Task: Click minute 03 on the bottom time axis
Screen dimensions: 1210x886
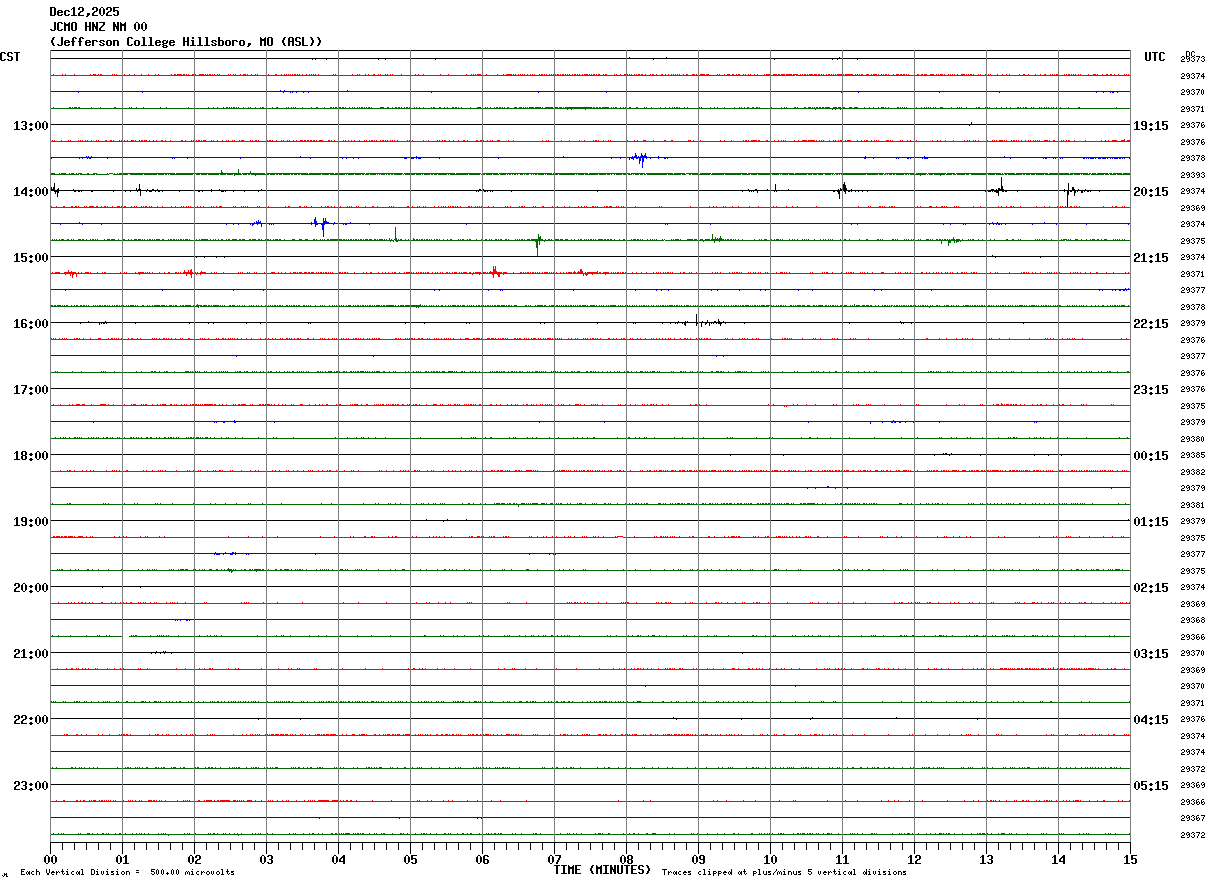Action: (x=266, y=860)
